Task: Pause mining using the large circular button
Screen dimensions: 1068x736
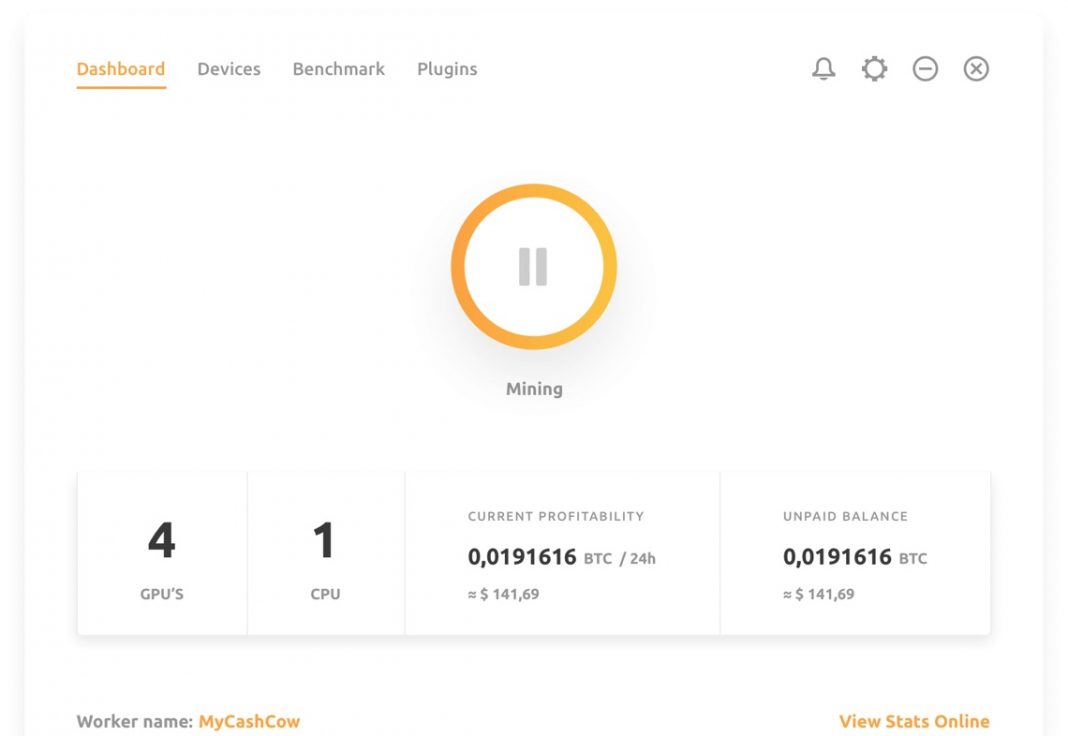Action: click(x=534, y=267)
